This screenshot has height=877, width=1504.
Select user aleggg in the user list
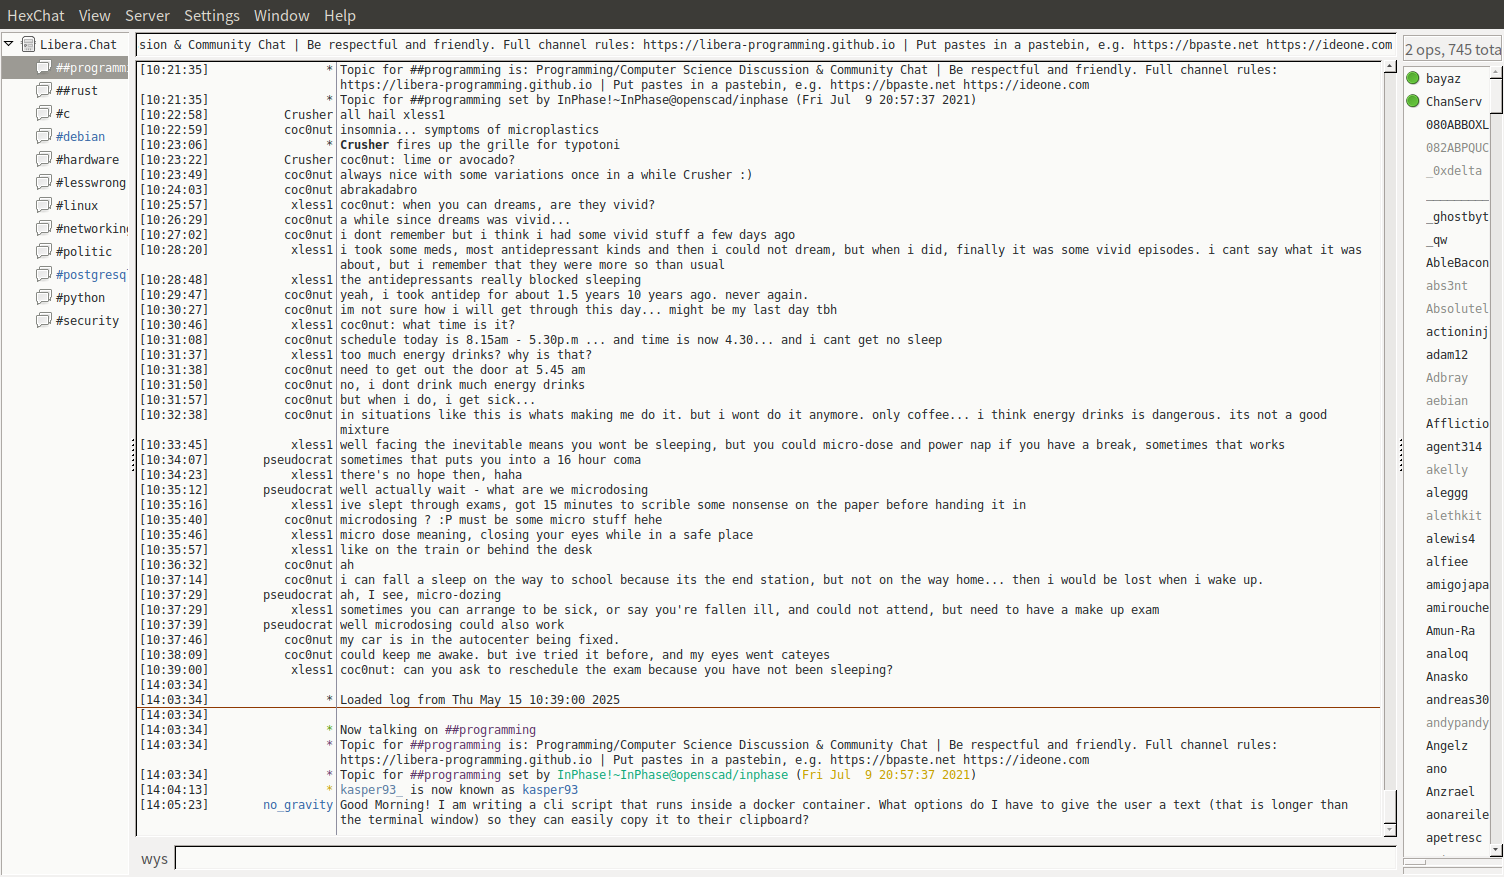[x=1447, y=492]
